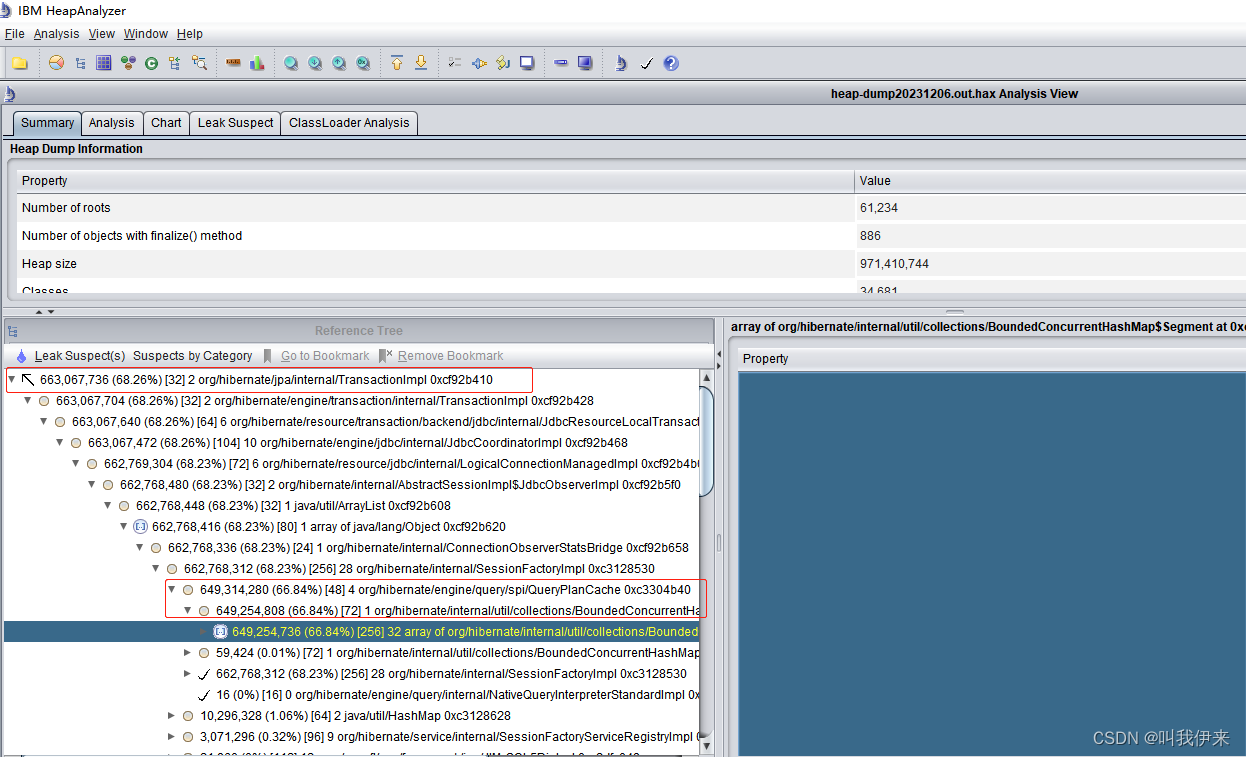
Task: Collapse the root TransactionImpl tree node
Action: click(12, 379)
